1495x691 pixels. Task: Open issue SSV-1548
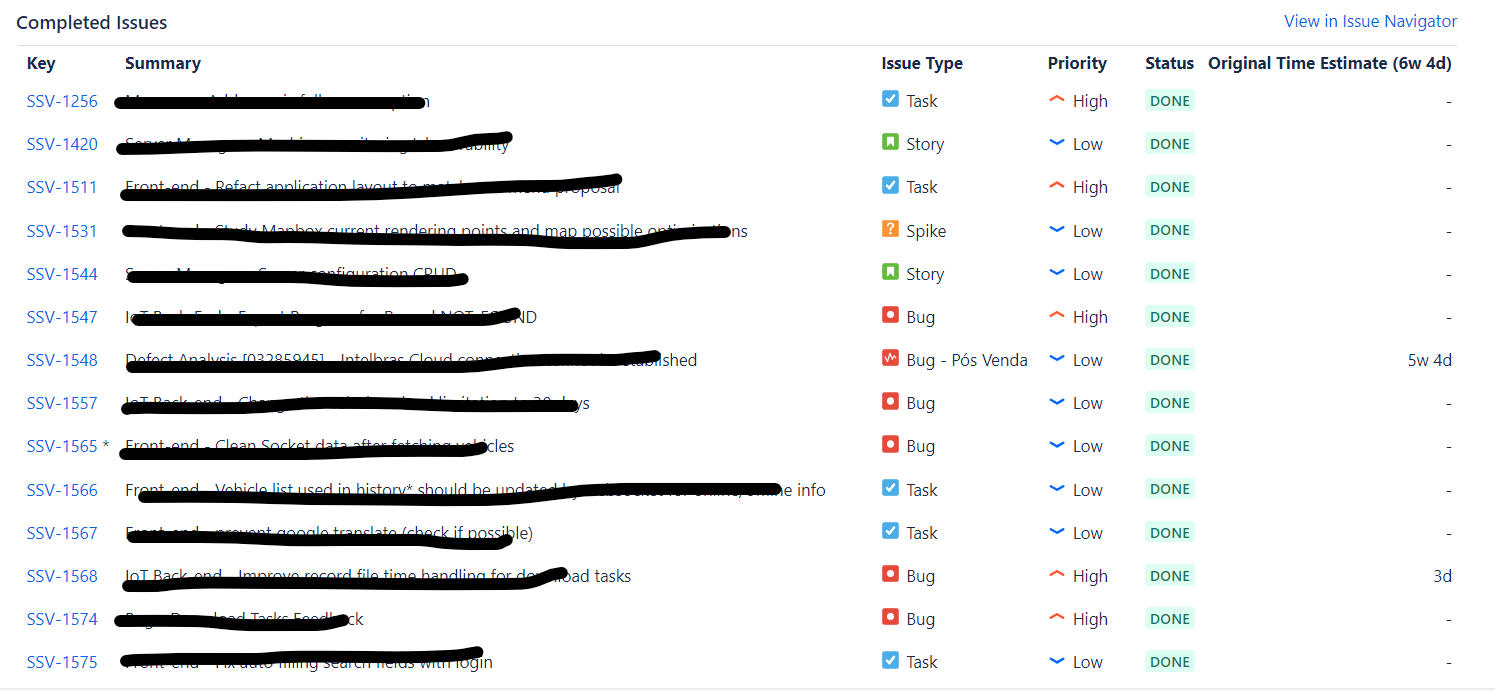pyautogui.click(x=62, y=359)
